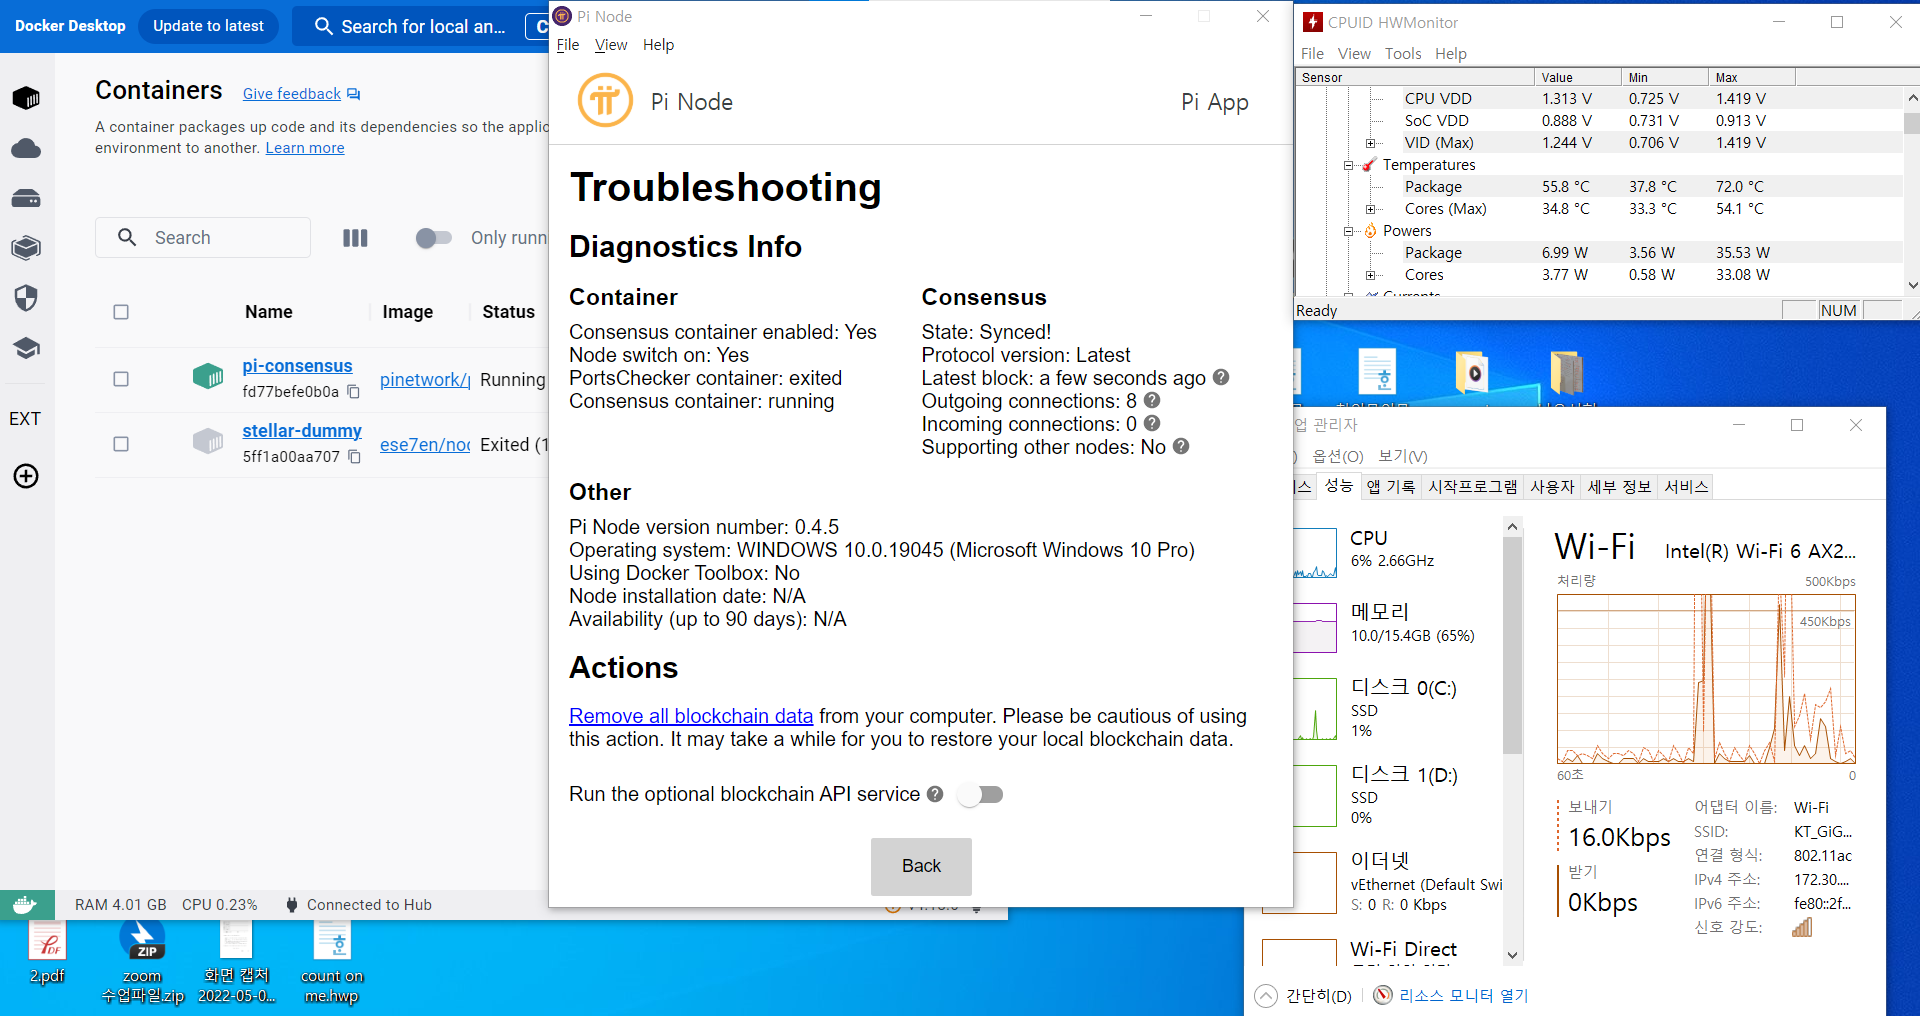The height and width of the screenshot is (1016, 1920).
Task: Switch to 앱 기록 tab in Task Manager
Action: [x=1391, y=486]
